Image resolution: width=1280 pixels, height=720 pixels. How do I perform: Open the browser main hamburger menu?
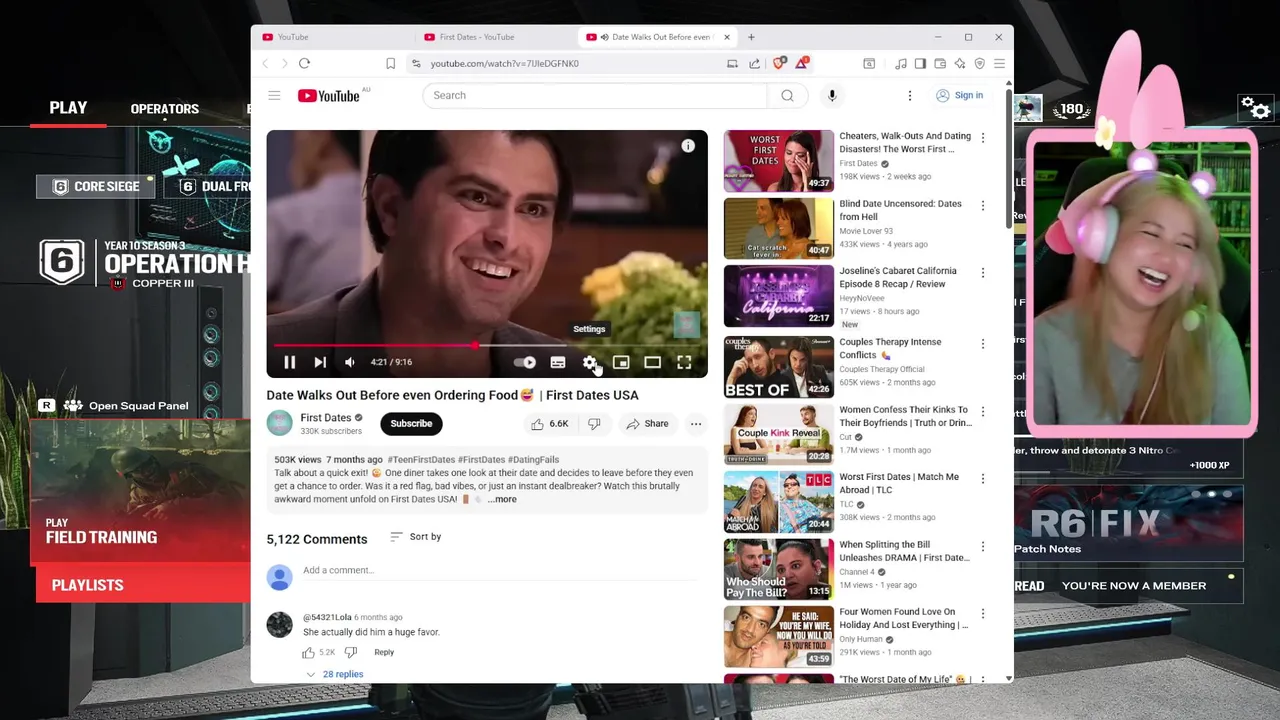click(999, 63)
